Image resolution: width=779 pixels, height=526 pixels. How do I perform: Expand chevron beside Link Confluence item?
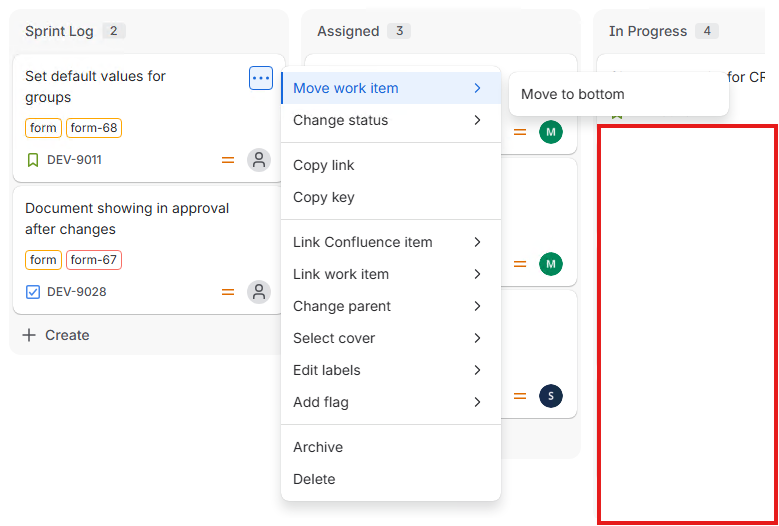tap(477, 242)
